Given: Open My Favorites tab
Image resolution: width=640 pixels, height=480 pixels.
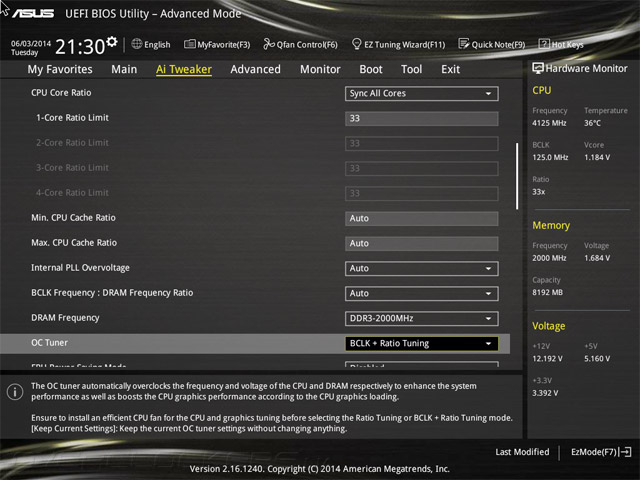Looking at the screenshot, I should (60, 69).
